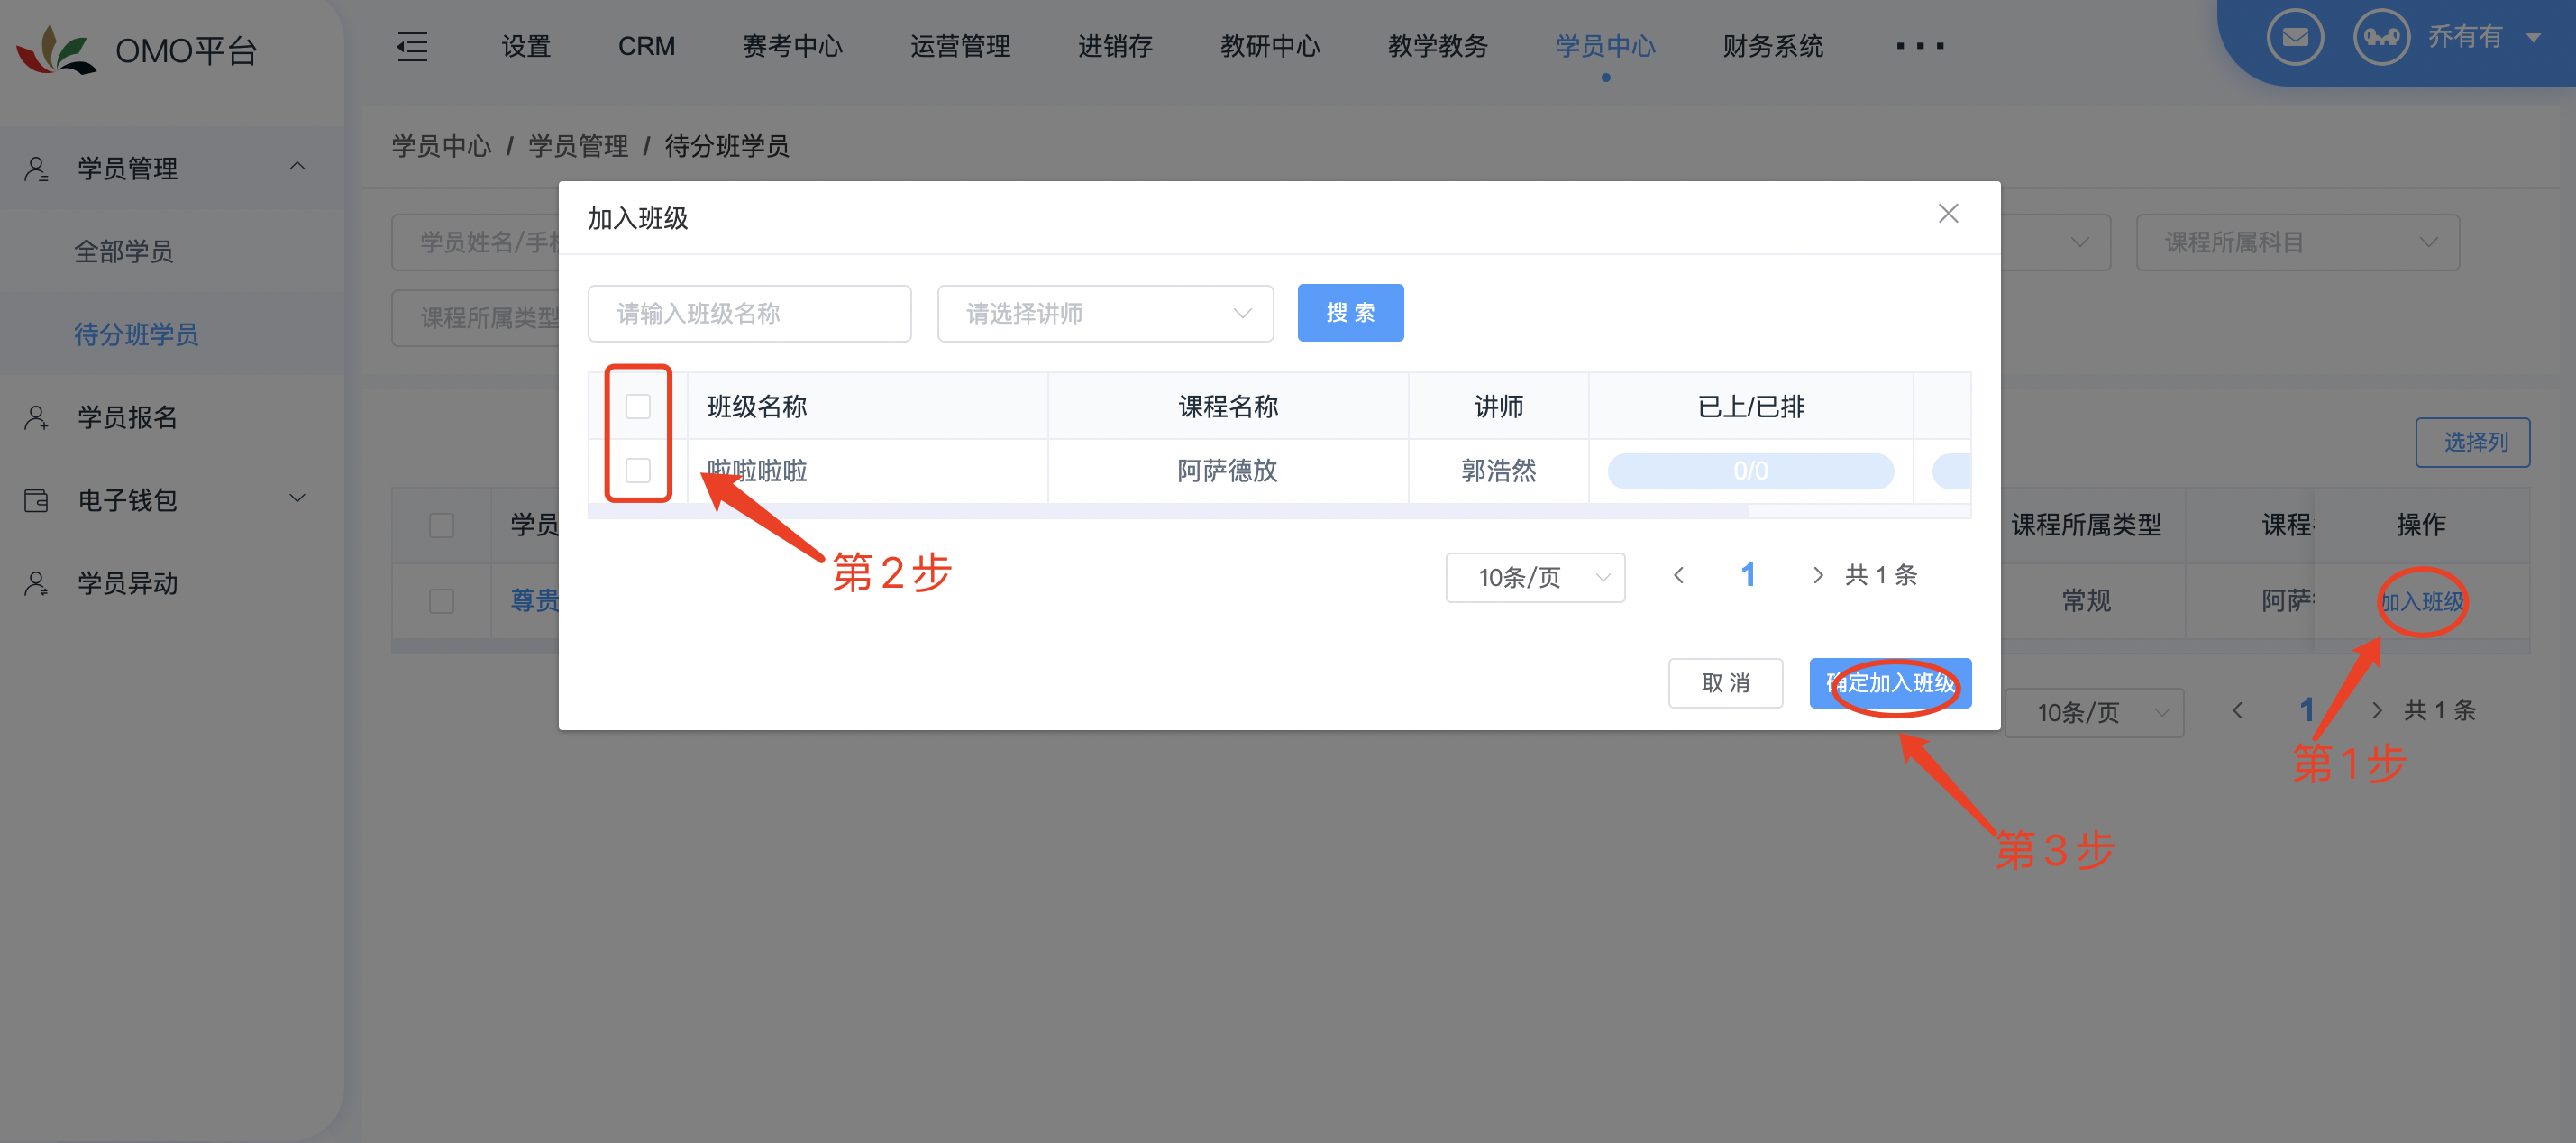Image resolution: width=2576 pixels, height=1143 pixels.
Task: Click the 电子钱包 wallet icon
Action: [x=37, y=500]
